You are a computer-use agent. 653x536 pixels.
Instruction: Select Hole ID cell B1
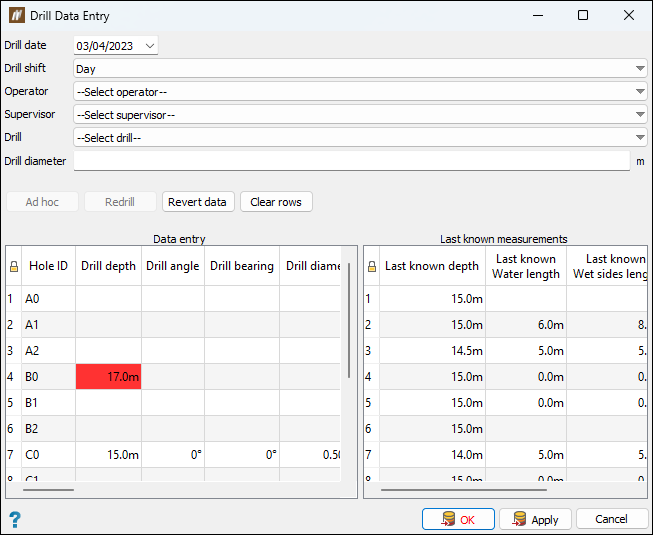(48, 403)
